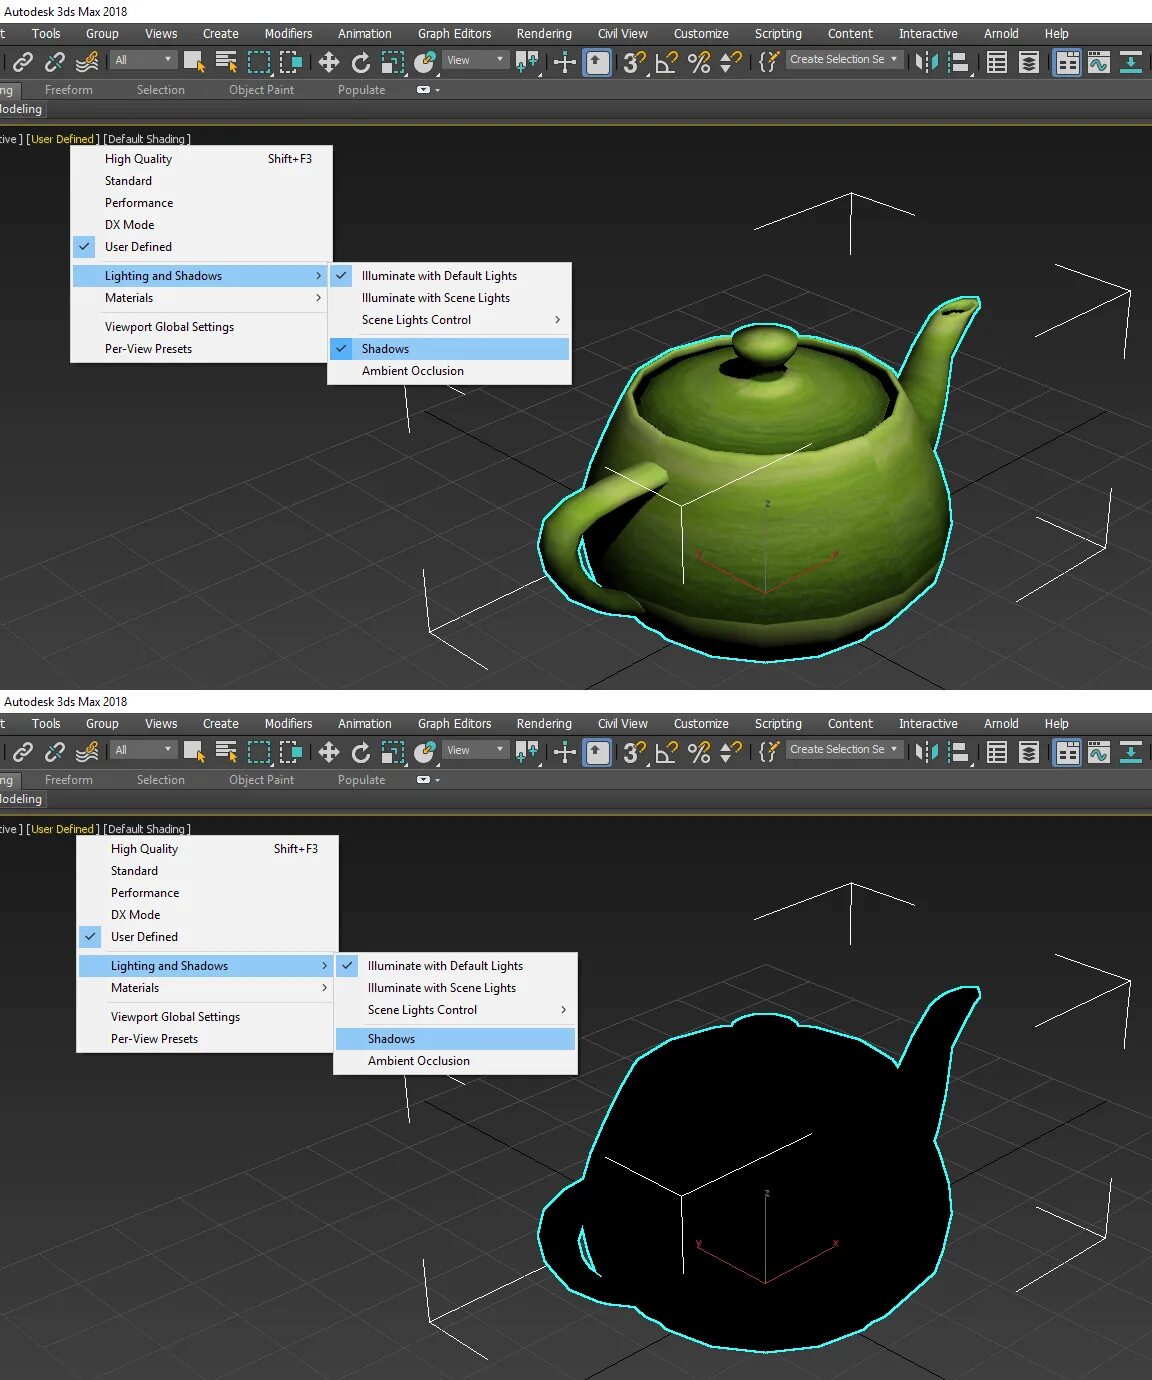Open Rendering menu in green-teapot window
The image size is (1152, 1380).
tap(544, 34)
